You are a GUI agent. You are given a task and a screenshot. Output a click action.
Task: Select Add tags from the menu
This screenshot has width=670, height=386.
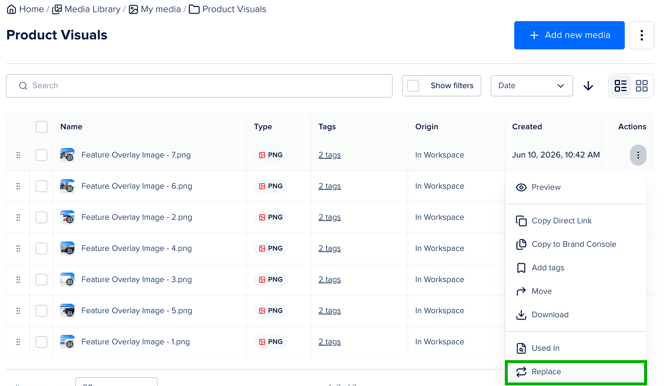click(x=576, y=268)
